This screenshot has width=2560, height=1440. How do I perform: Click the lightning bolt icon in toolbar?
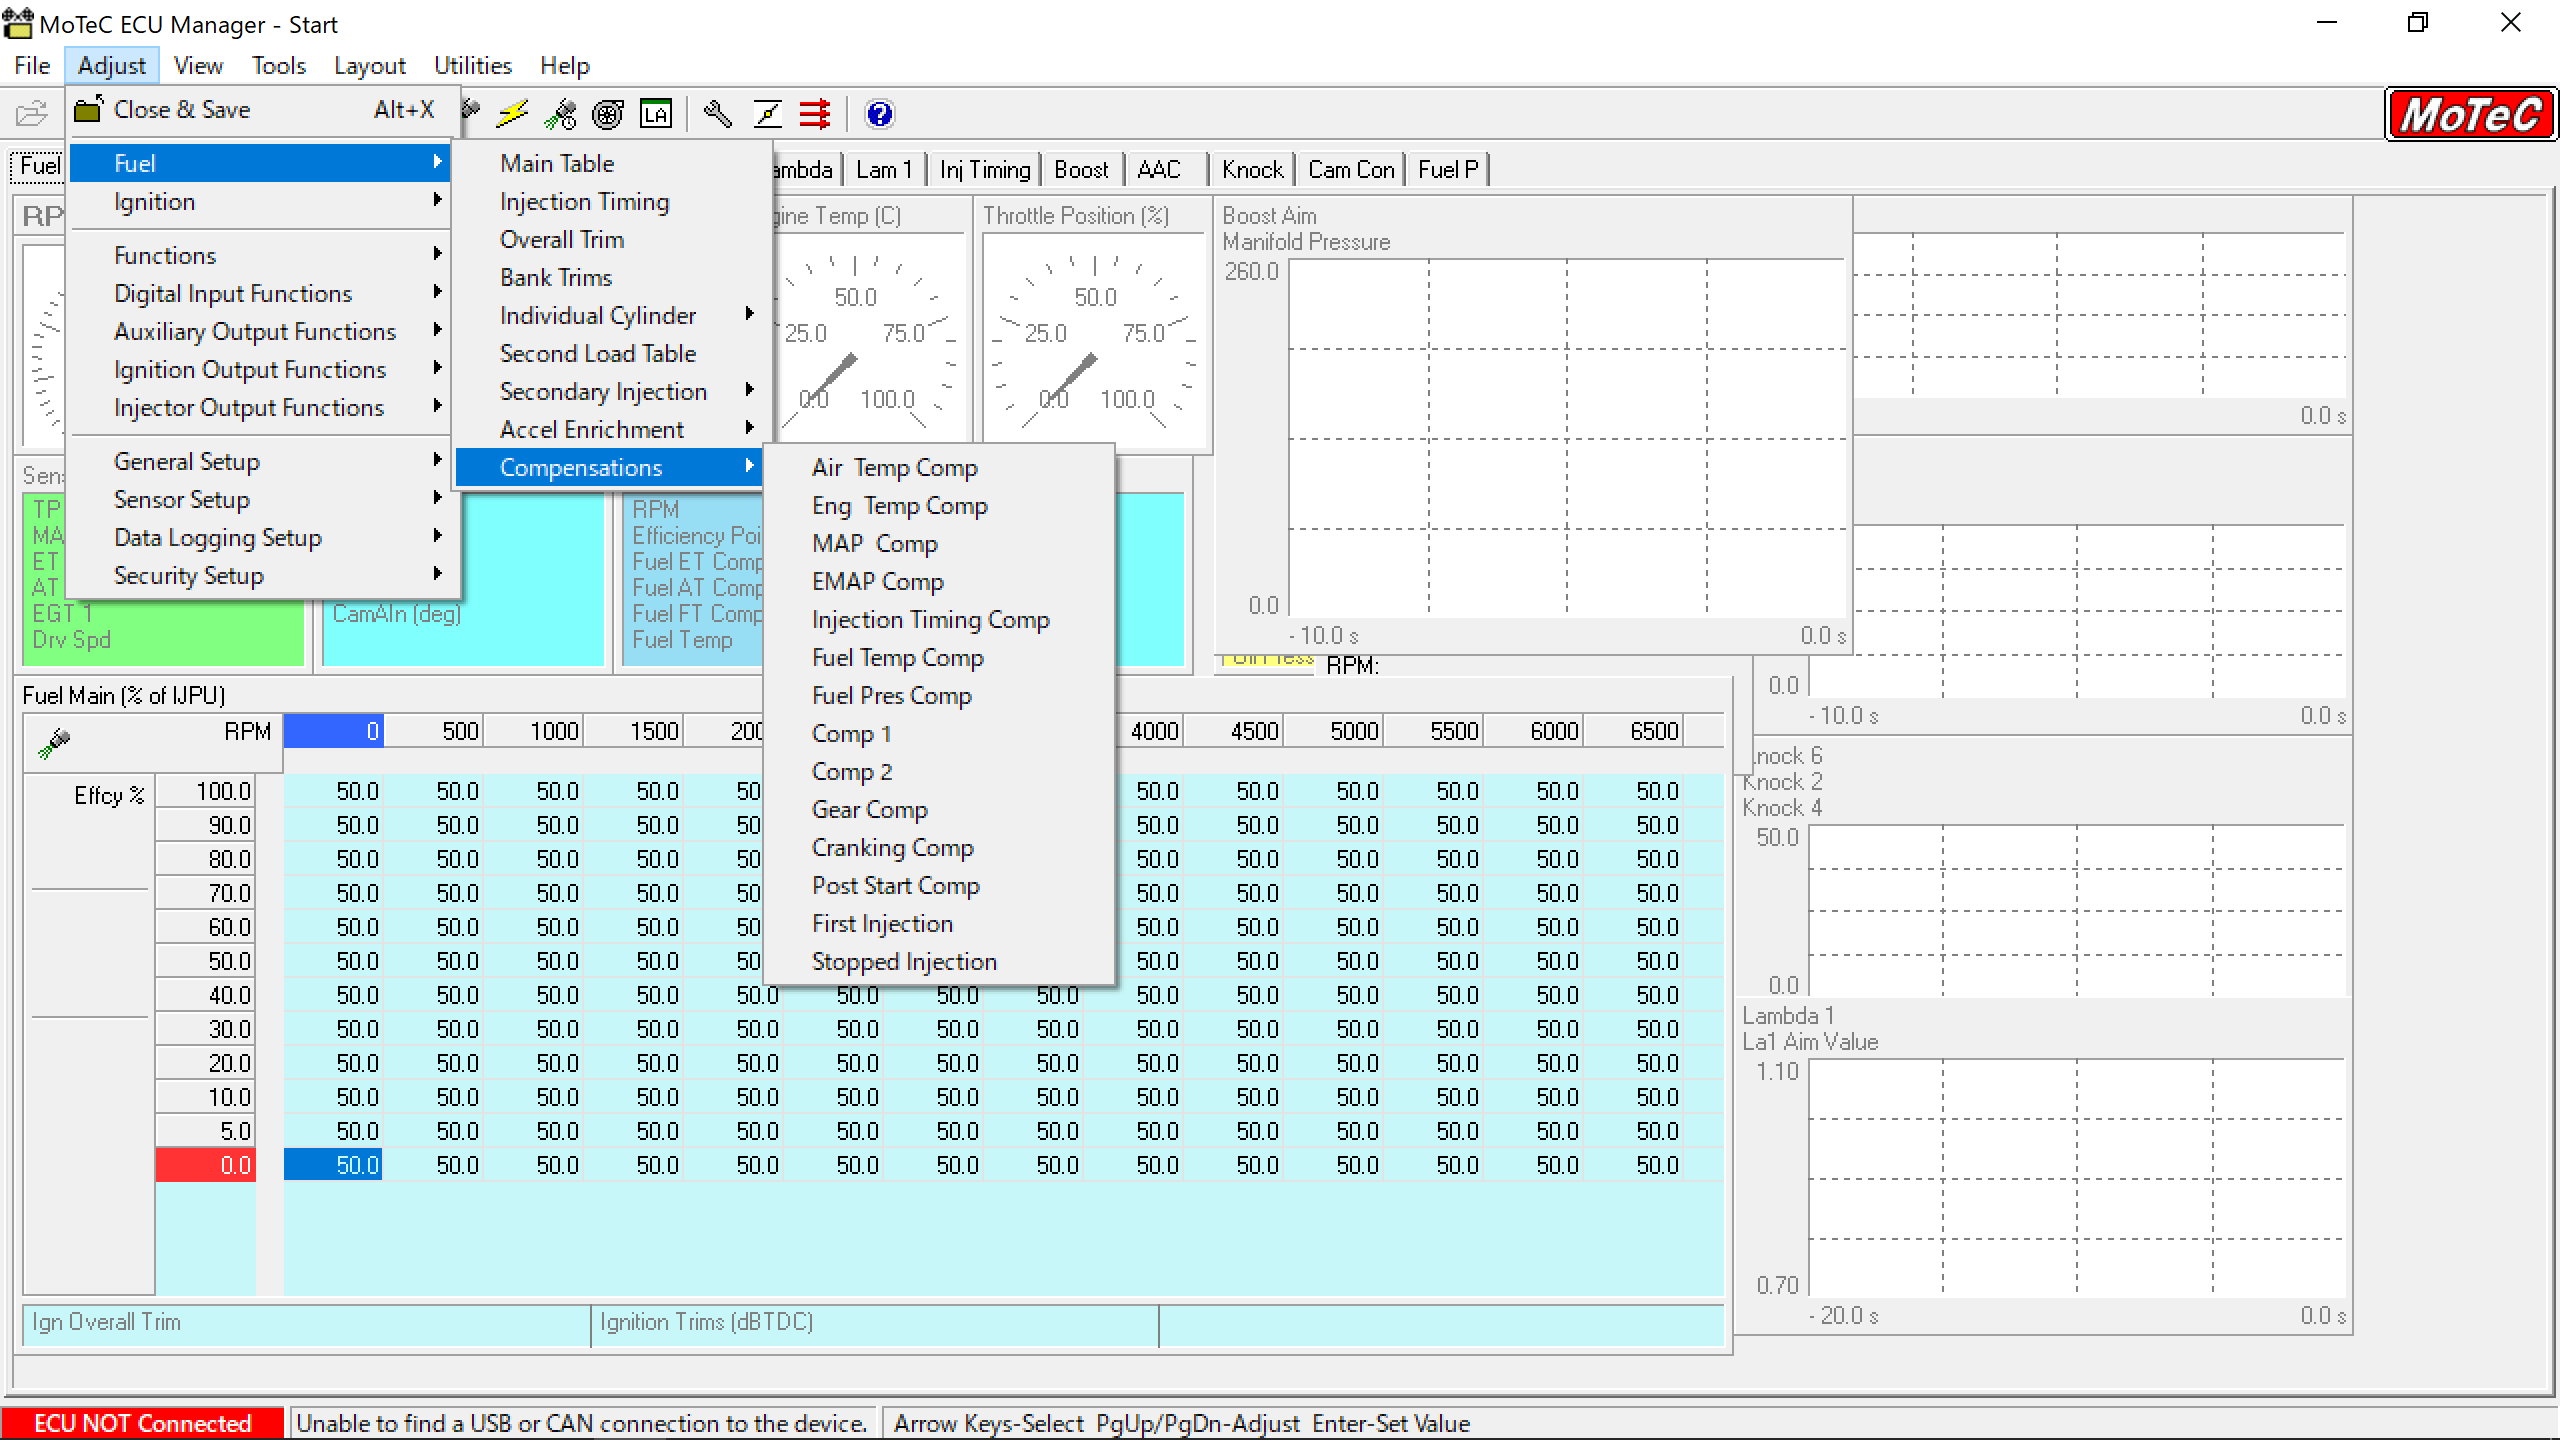512,113
